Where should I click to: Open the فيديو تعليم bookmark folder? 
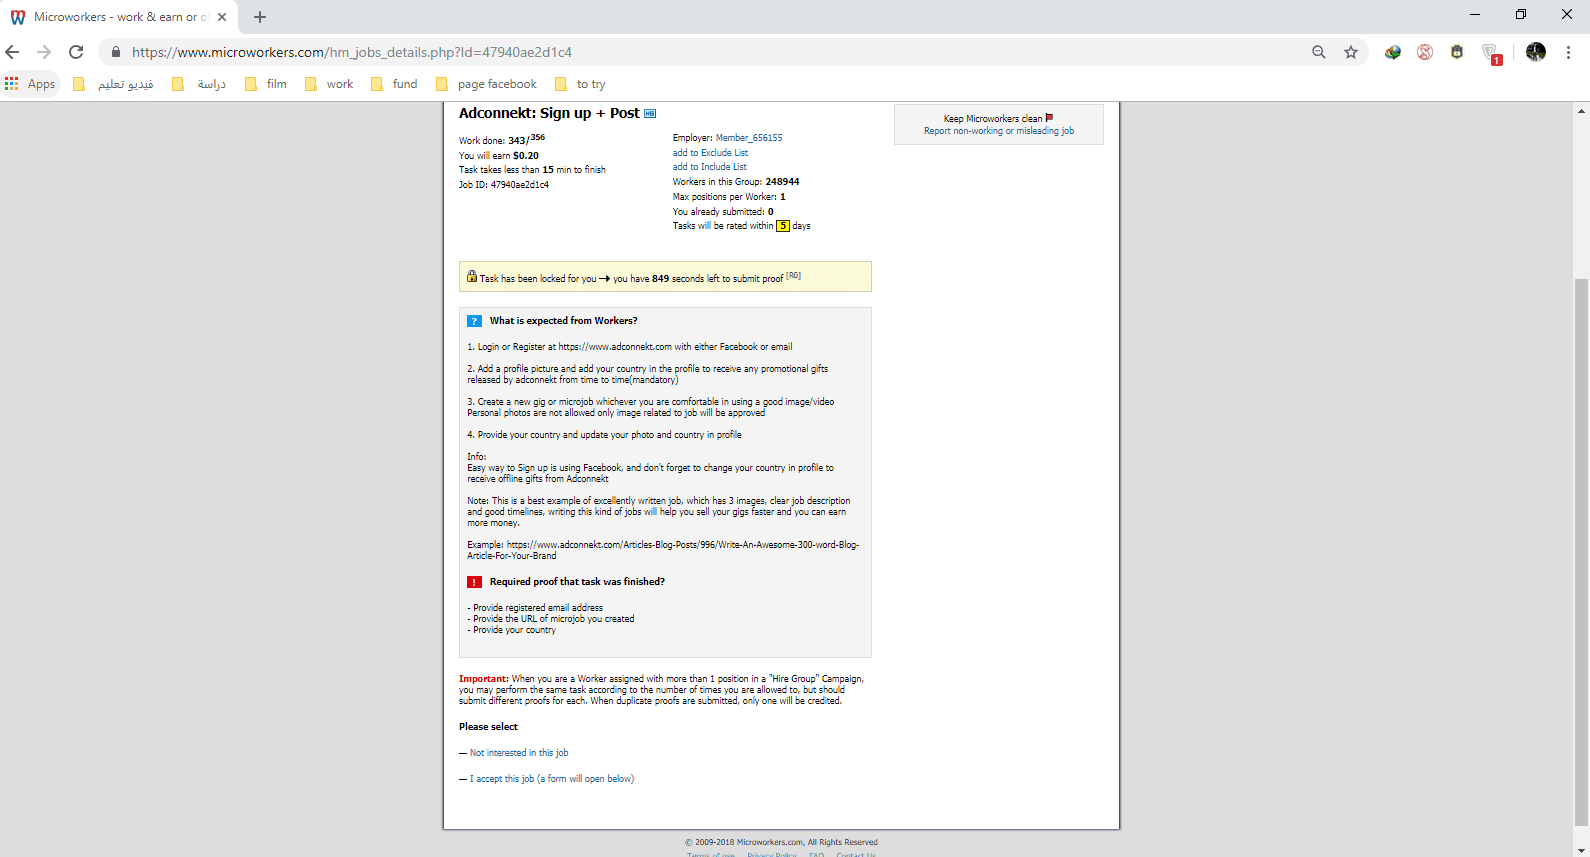(x=114, y=84)
